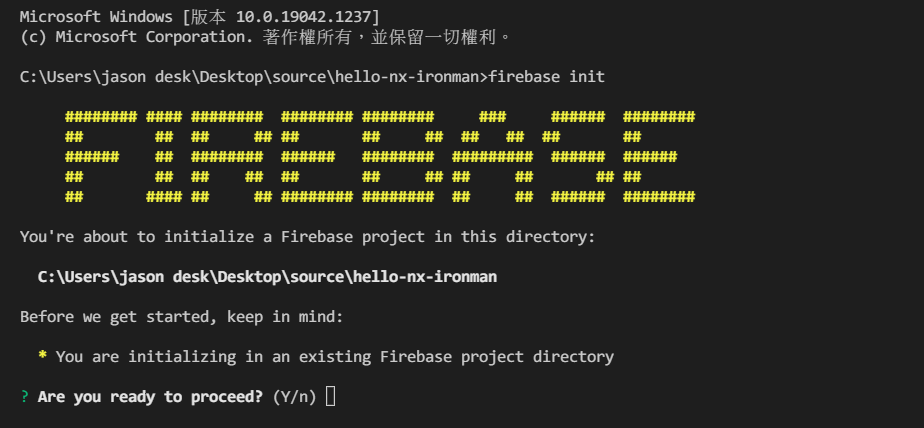
Task: Click the letter R in the ASCII banner
Action: tap(232, 157)
